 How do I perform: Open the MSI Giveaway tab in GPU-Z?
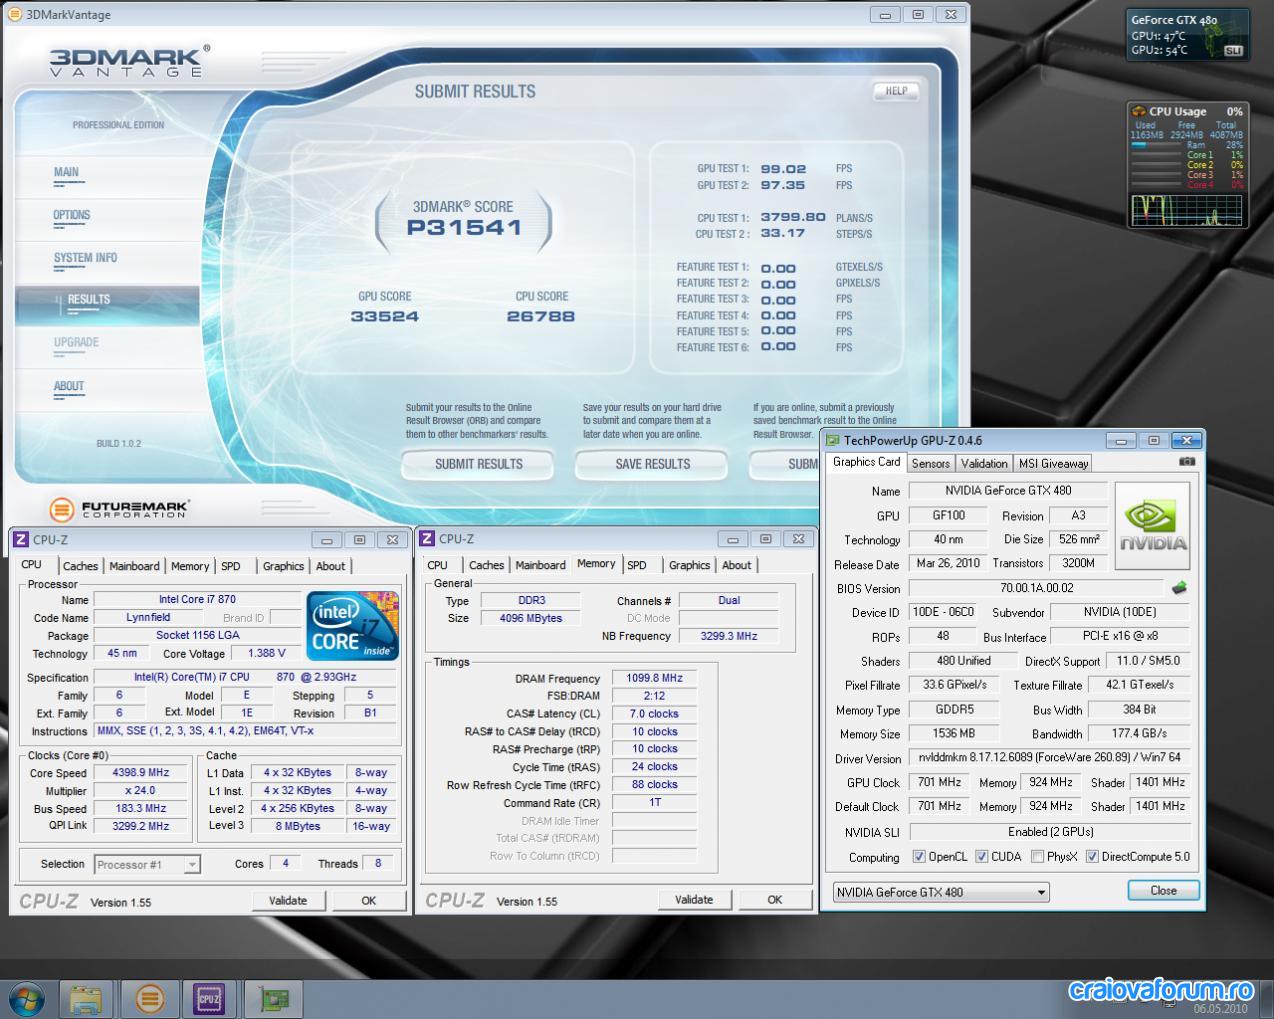coord(1052,463)
